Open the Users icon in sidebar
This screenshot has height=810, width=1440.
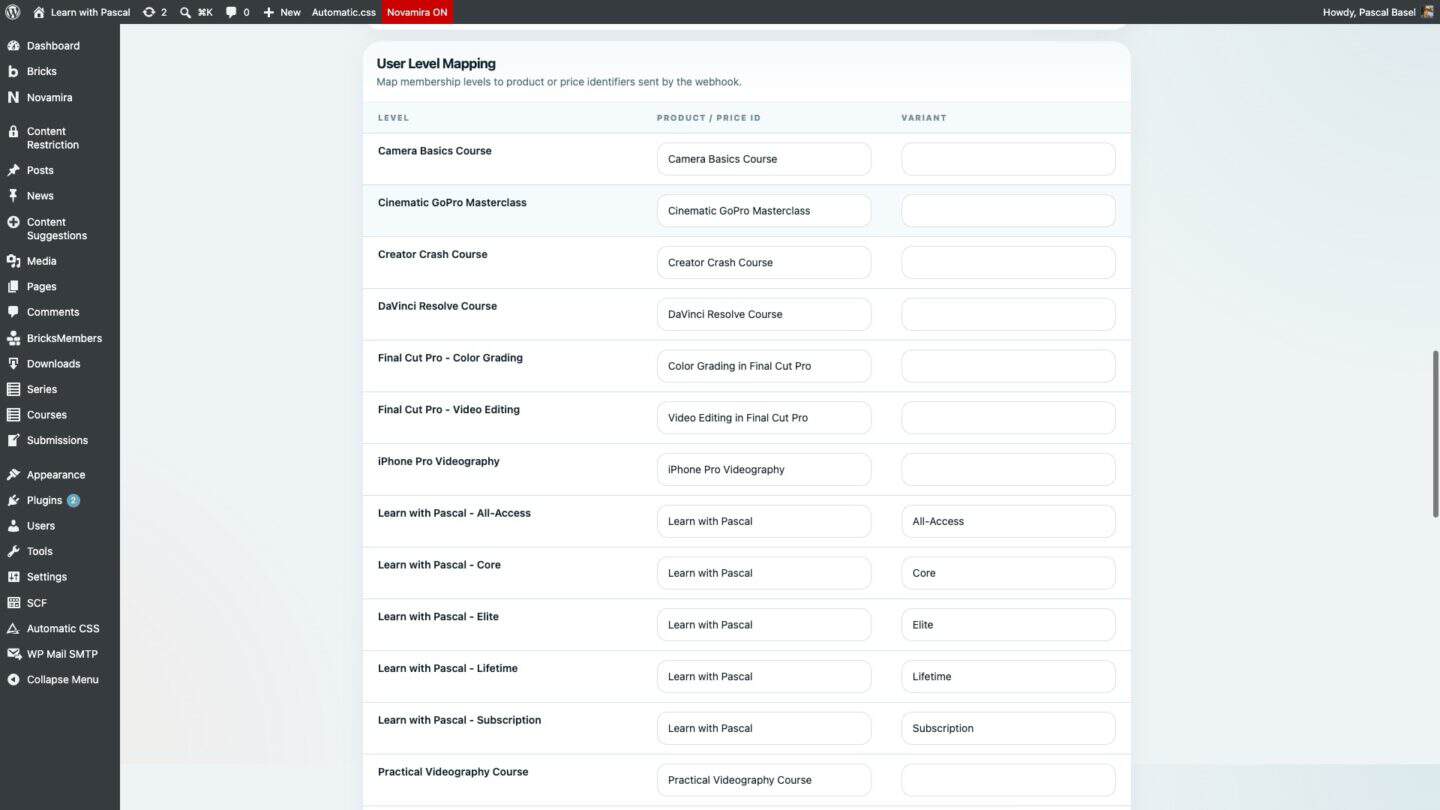pos(13,526)
